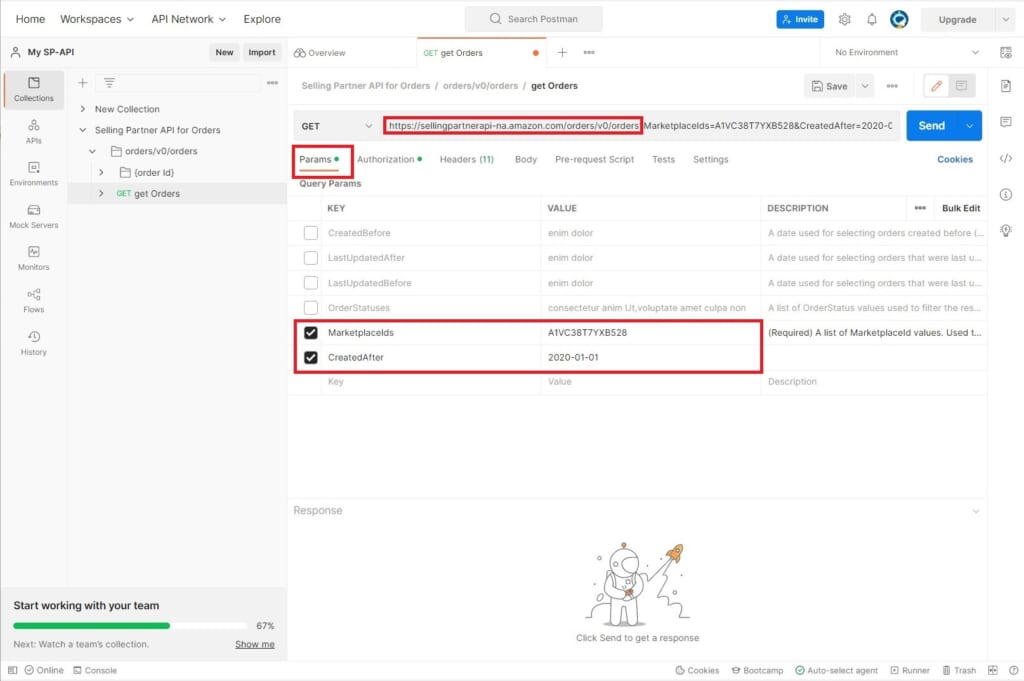Open the request info icon

(1006, 195)
